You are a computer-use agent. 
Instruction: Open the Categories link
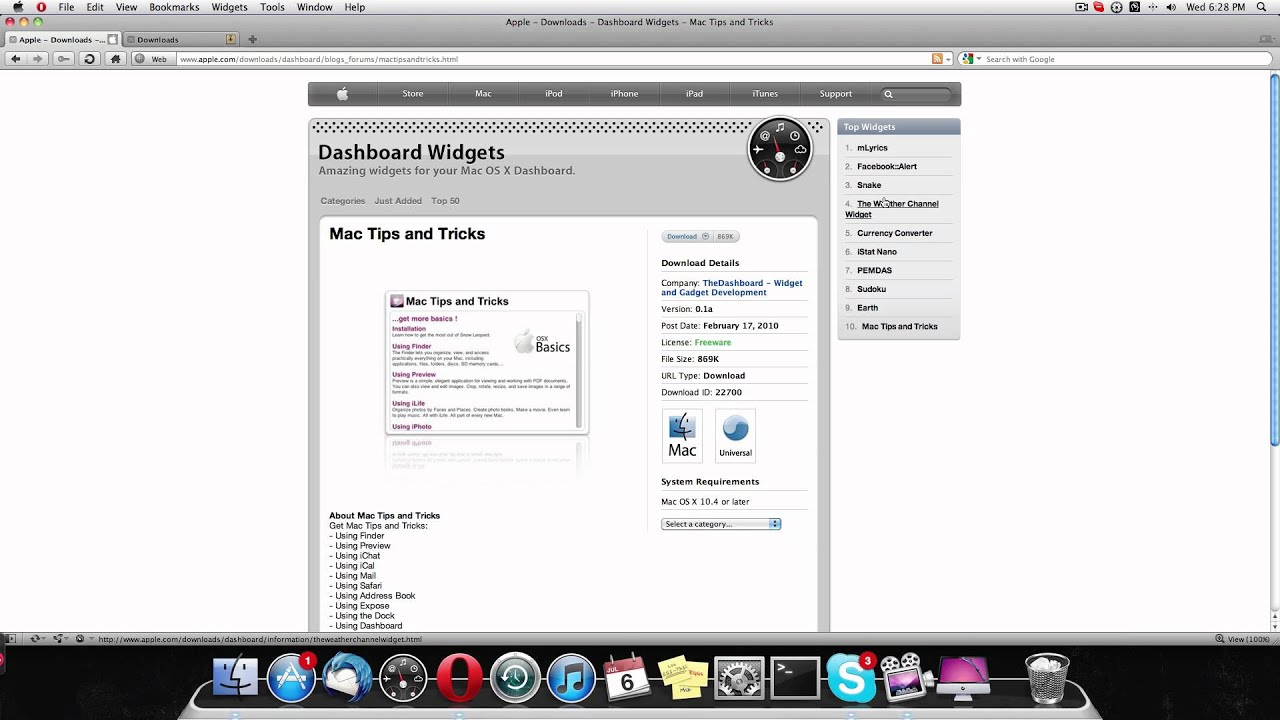343,201
